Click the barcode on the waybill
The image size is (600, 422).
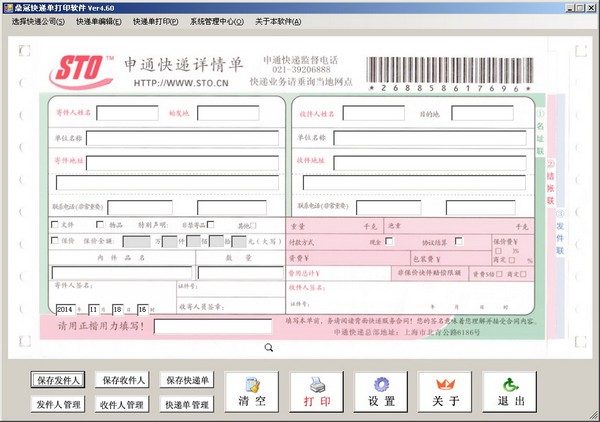(450, 70)
